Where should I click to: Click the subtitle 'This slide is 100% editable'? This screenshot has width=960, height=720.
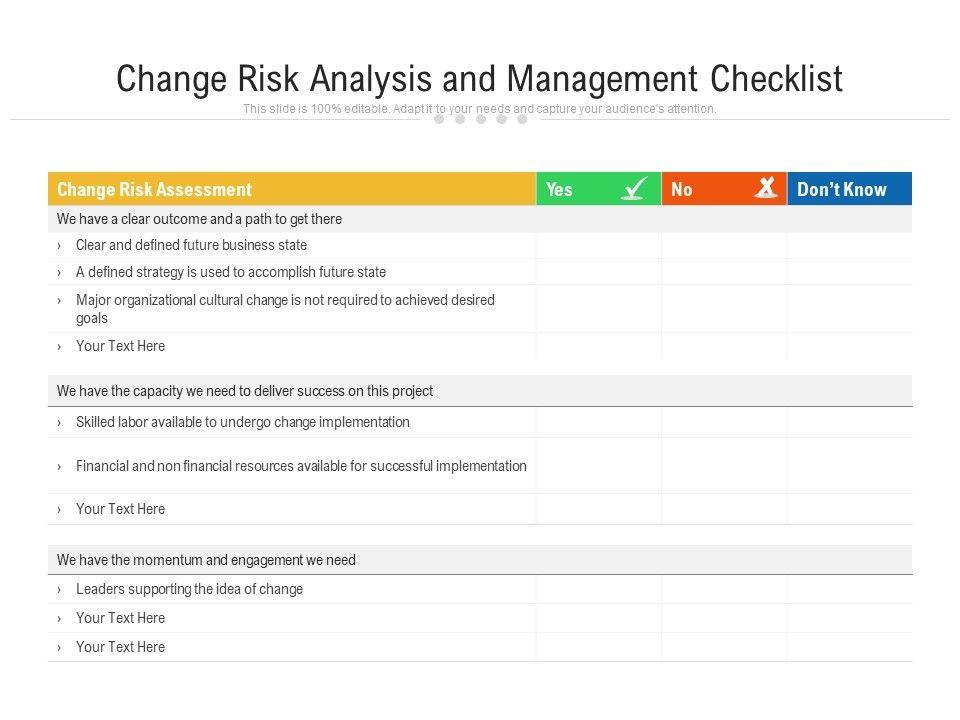click(x=479, y=109)
